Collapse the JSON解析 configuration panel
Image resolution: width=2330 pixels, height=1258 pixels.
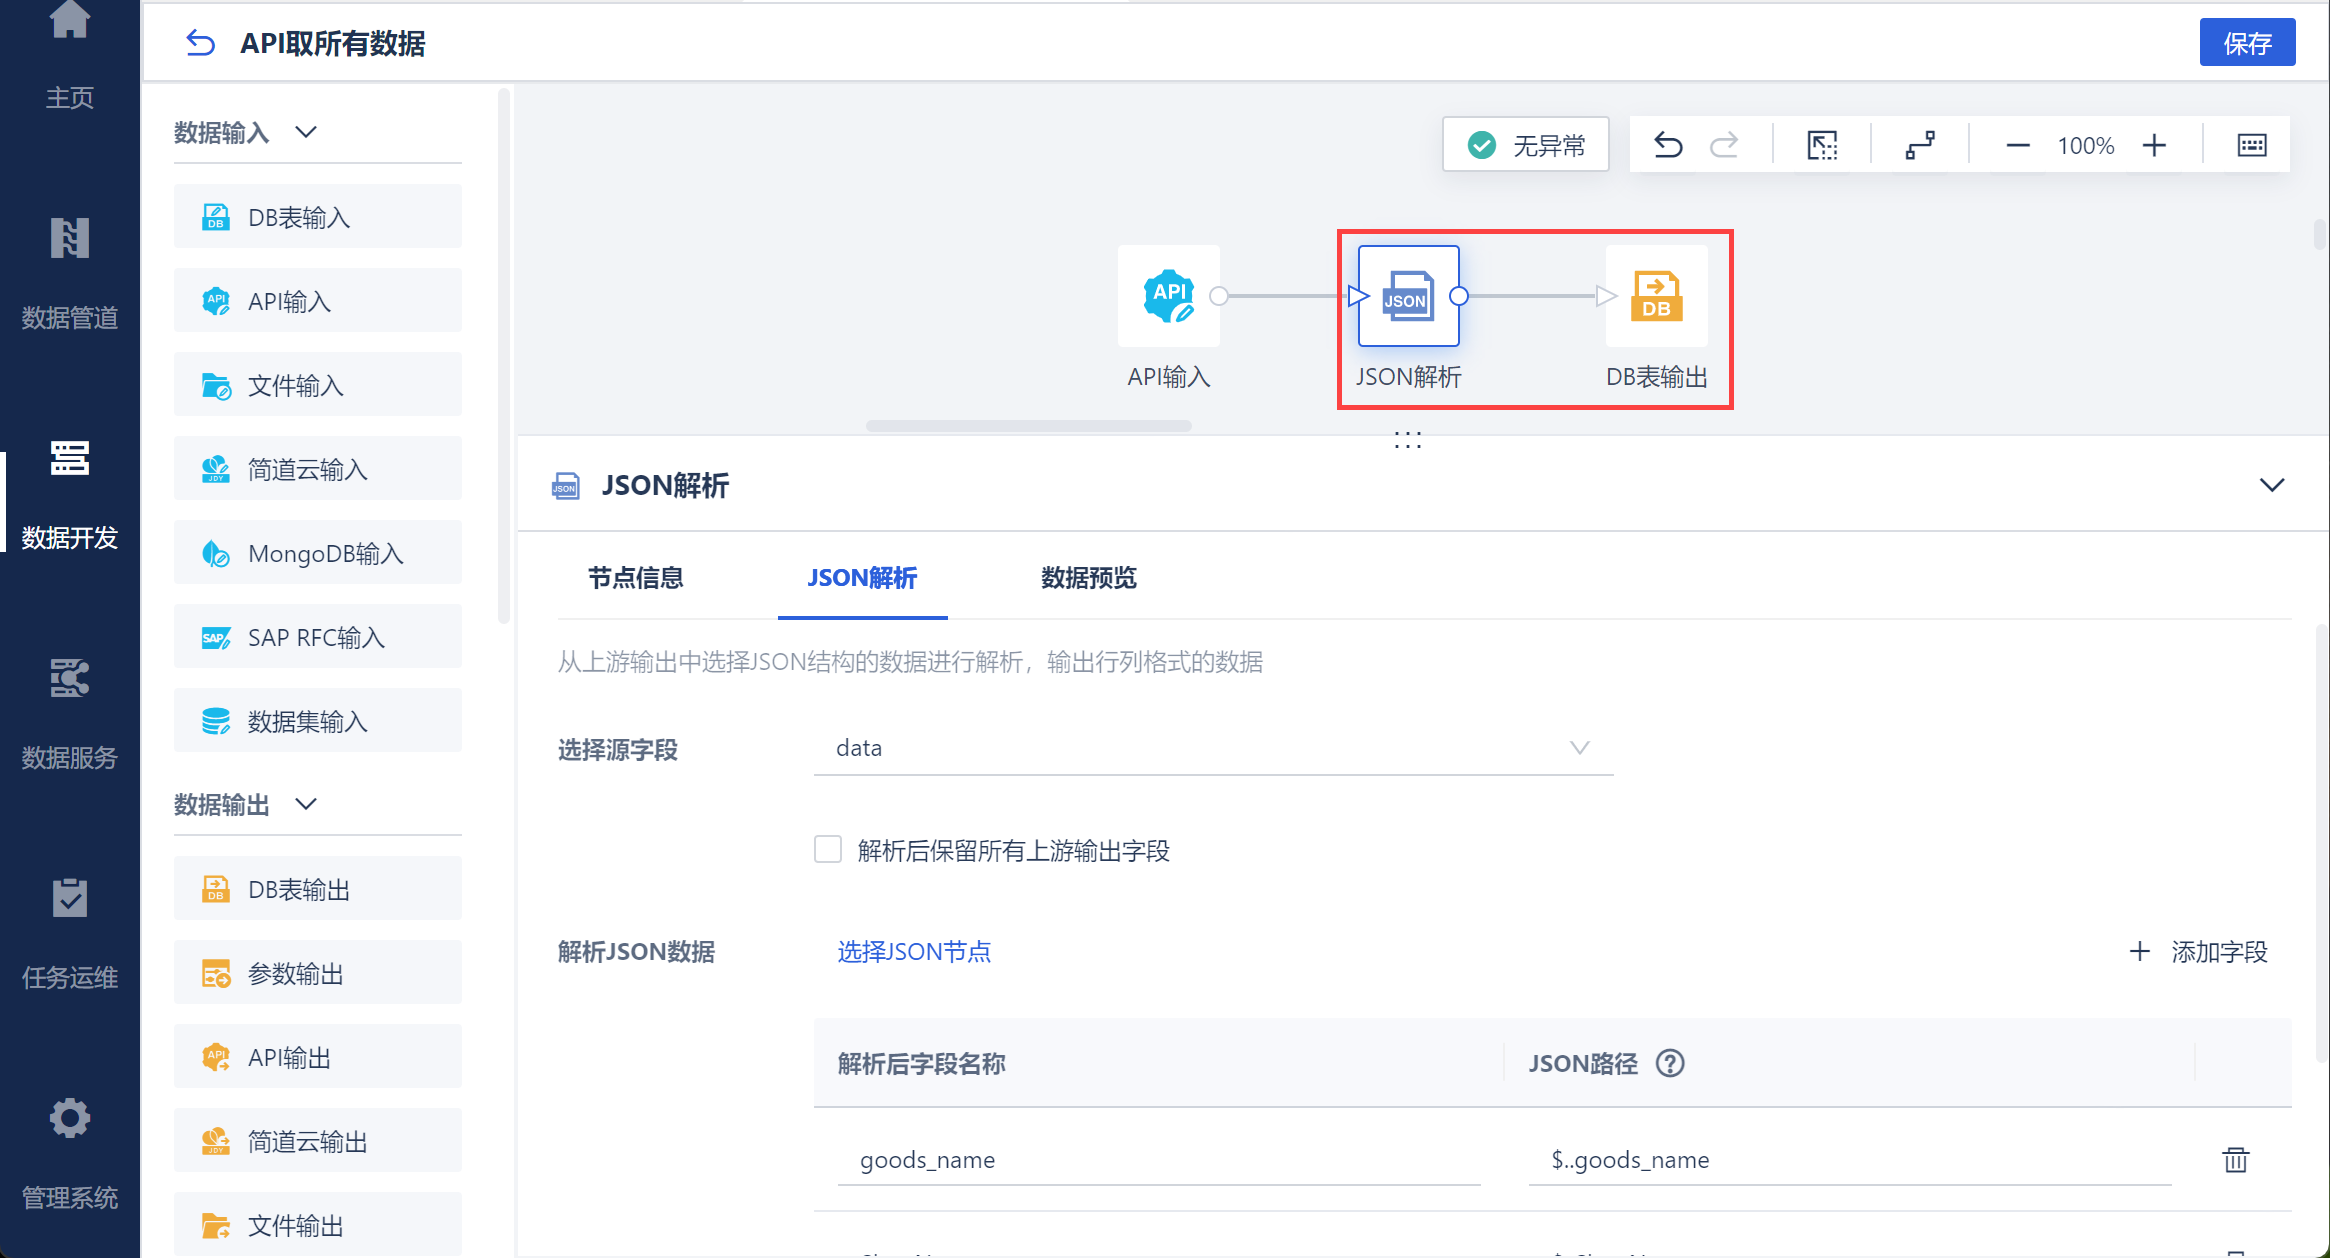[x=2271, y=485]
